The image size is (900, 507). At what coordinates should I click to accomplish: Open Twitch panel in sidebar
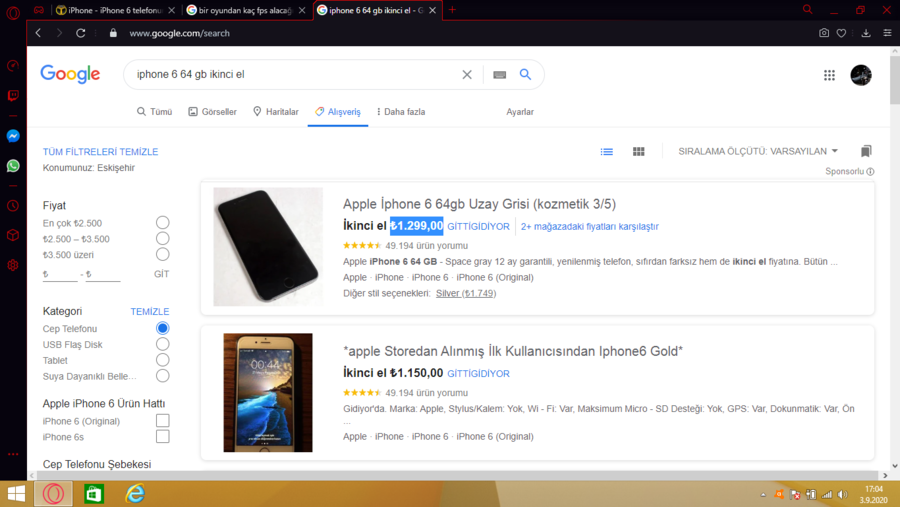coord(13,95)
